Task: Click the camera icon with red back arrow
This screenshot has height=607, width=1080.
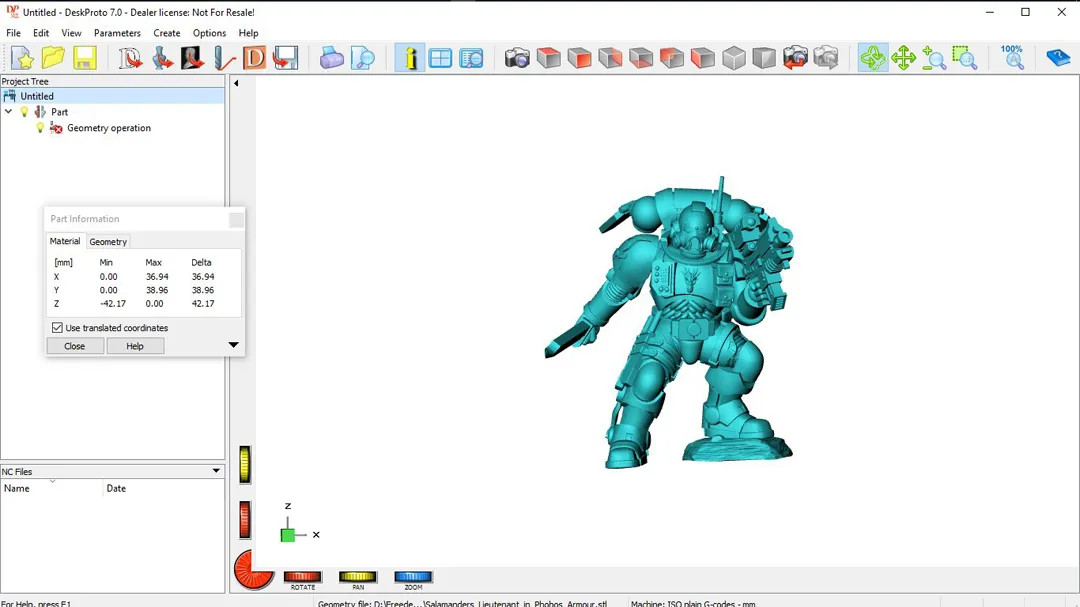Action: pos(795,58)
